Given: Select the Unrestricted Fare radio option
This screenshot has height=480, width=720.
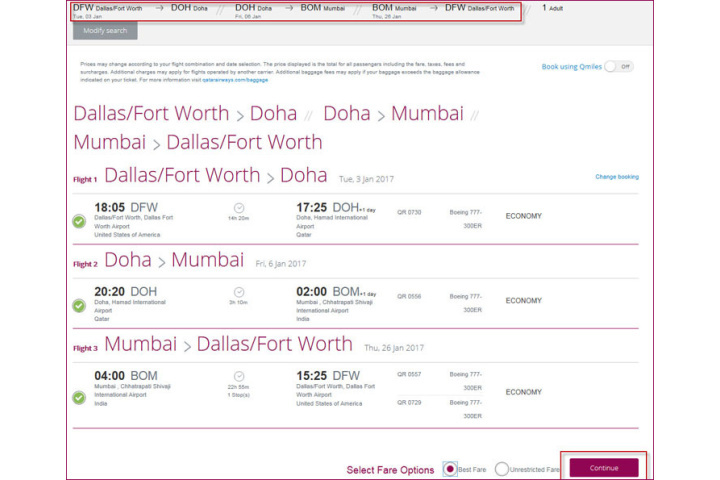Looking at the screenshot, I should [x=502, y=469].
